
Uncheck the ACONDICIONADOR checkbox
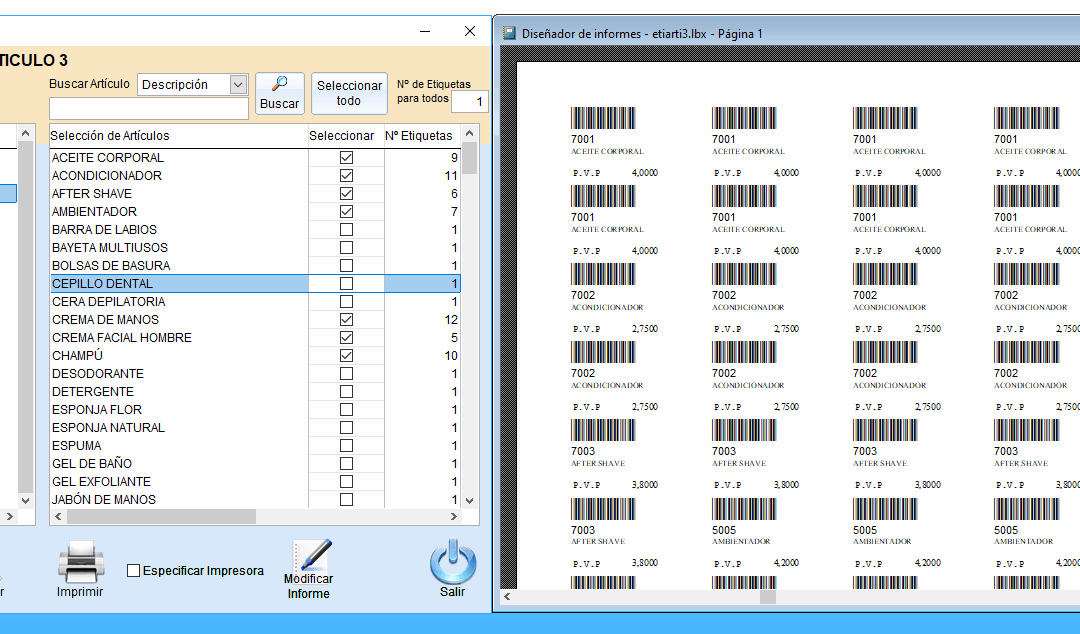tap(346, 176)
